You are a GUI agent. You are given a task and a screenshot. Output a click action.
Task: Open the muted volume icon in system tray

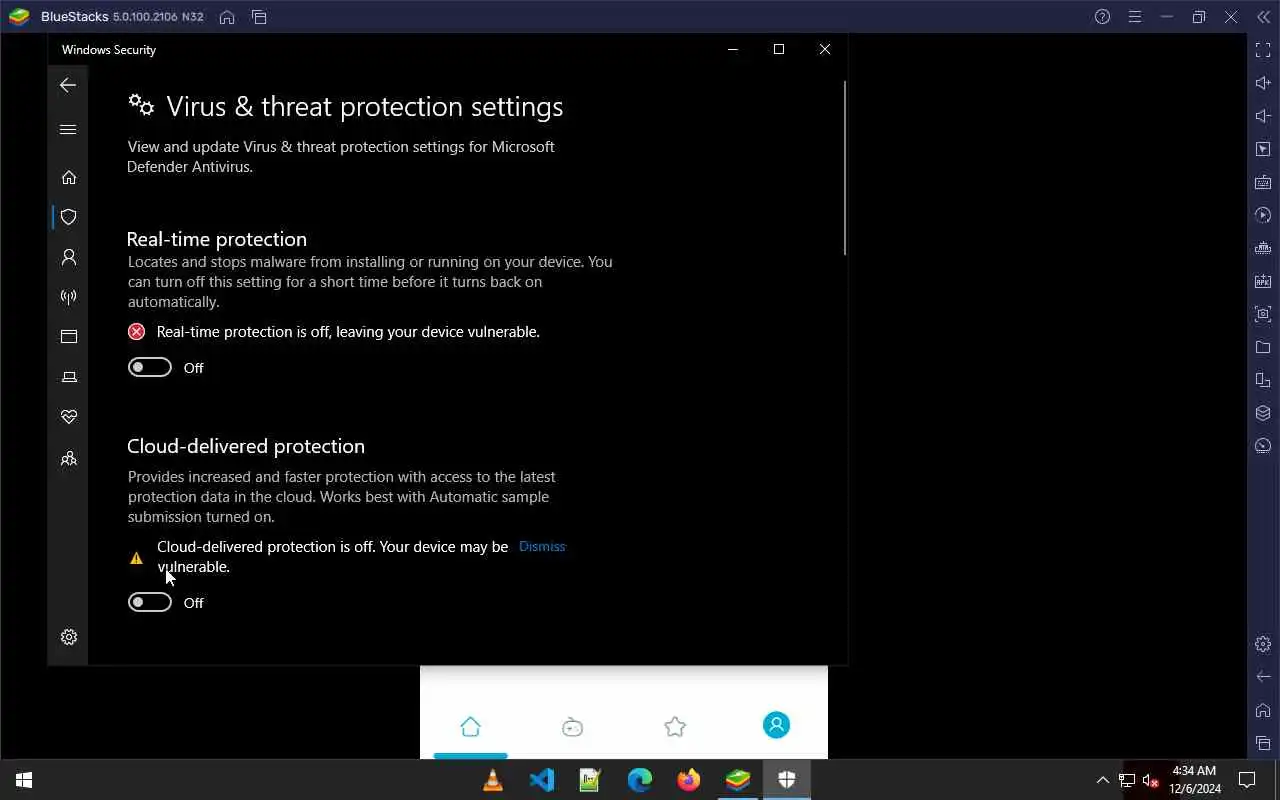coord(1150,780)
